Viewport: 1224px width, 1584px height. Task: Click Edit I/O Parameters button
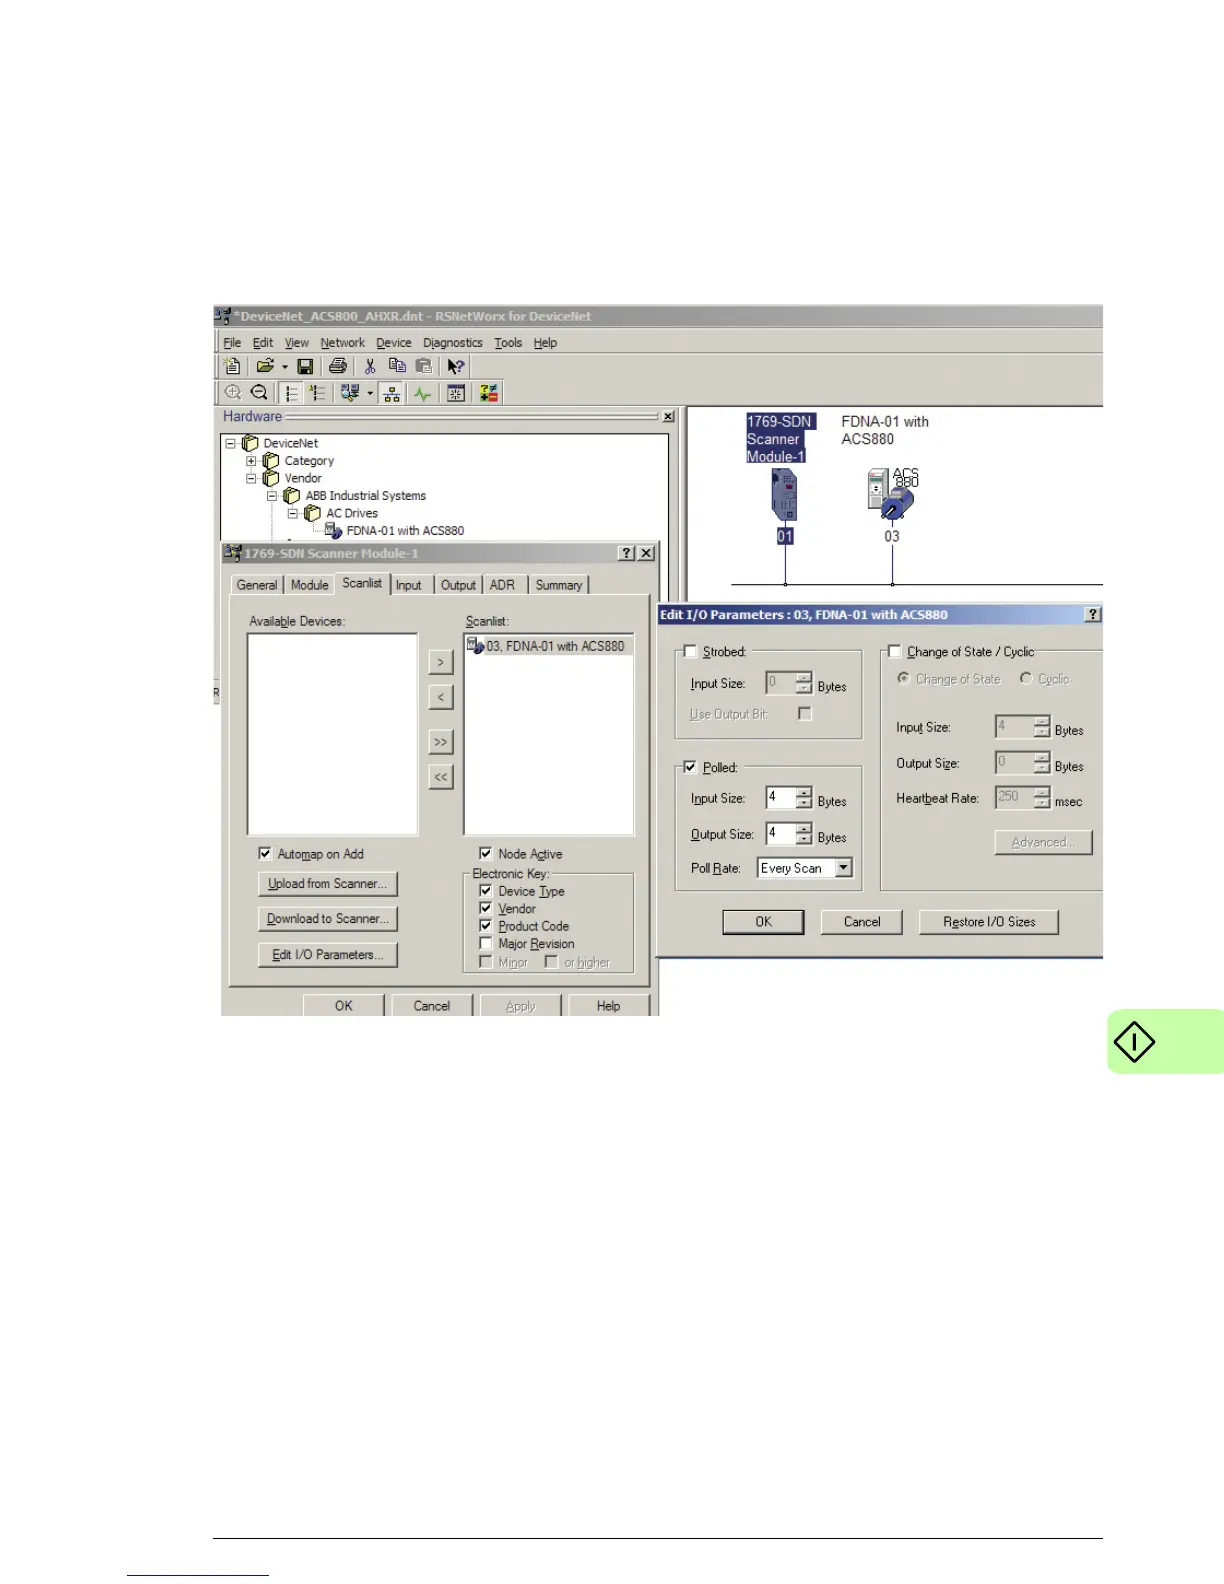pyautogui.click(x=327, y=955)
